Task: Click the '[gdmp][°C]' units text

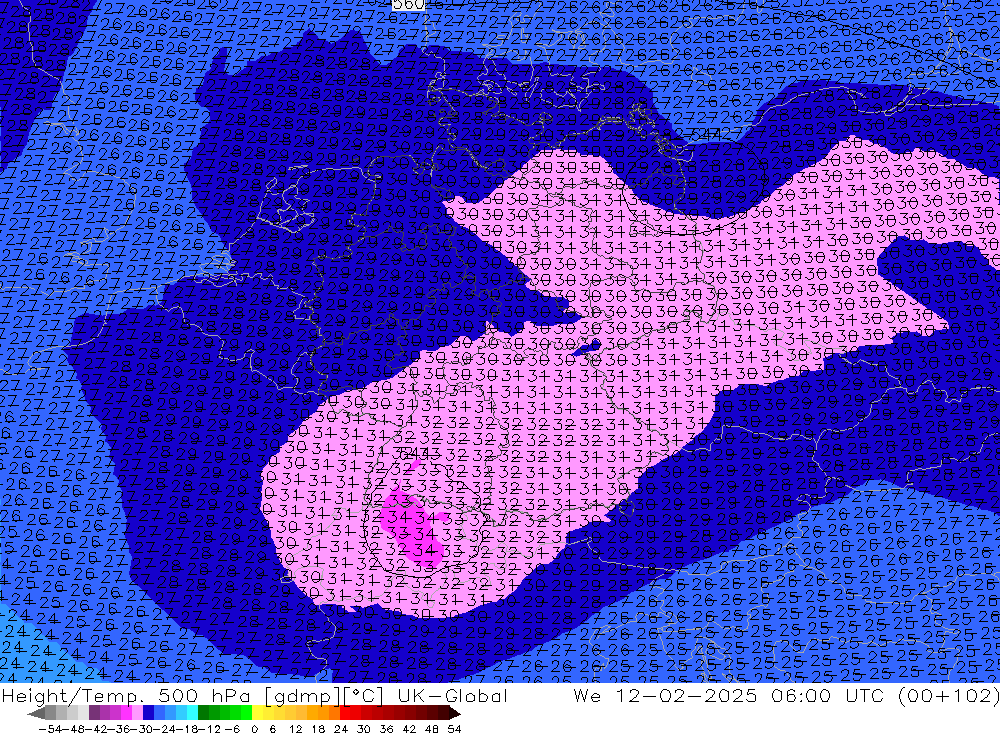Action: pos(324,695)
